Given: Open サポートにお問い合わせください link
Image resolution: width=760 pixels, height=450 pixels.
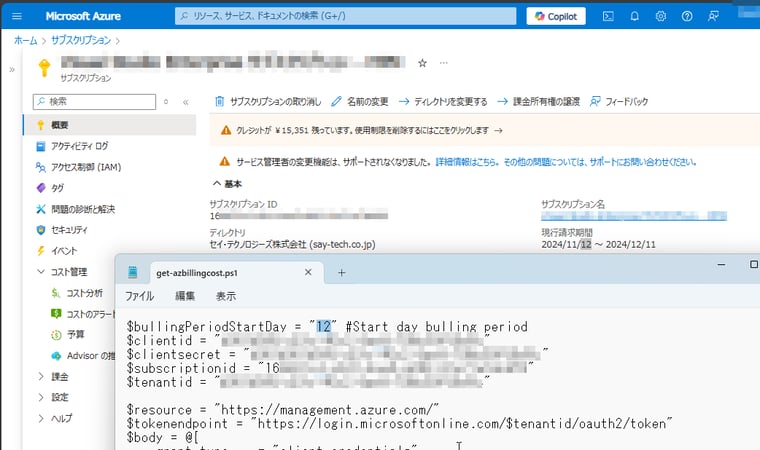Looking at the screenshot, I should click(643, 162).
